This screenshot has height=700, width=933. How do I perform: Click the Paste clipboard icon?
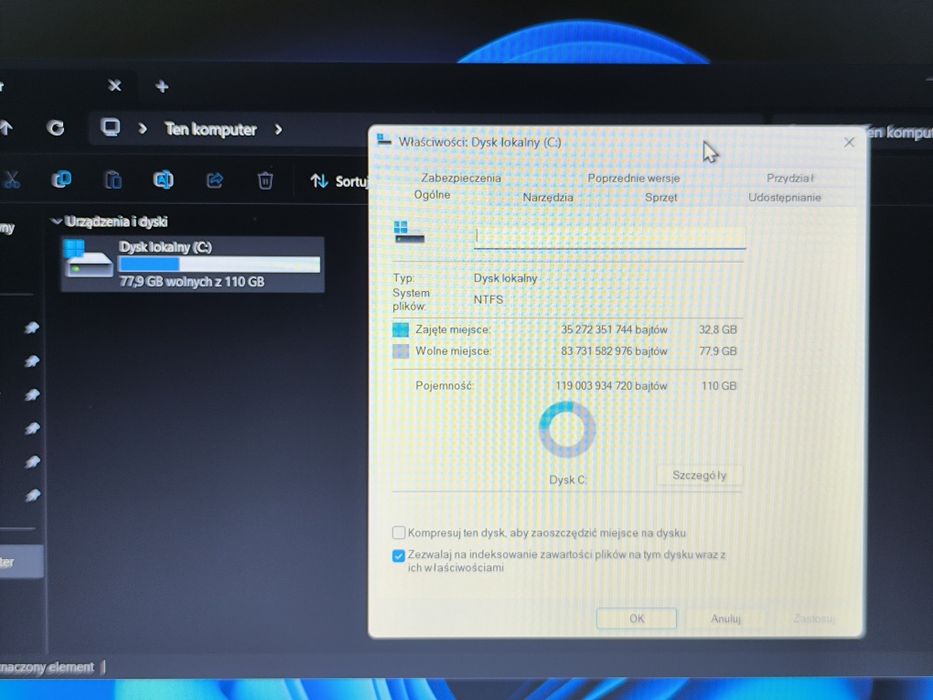[x=113, y=180]
